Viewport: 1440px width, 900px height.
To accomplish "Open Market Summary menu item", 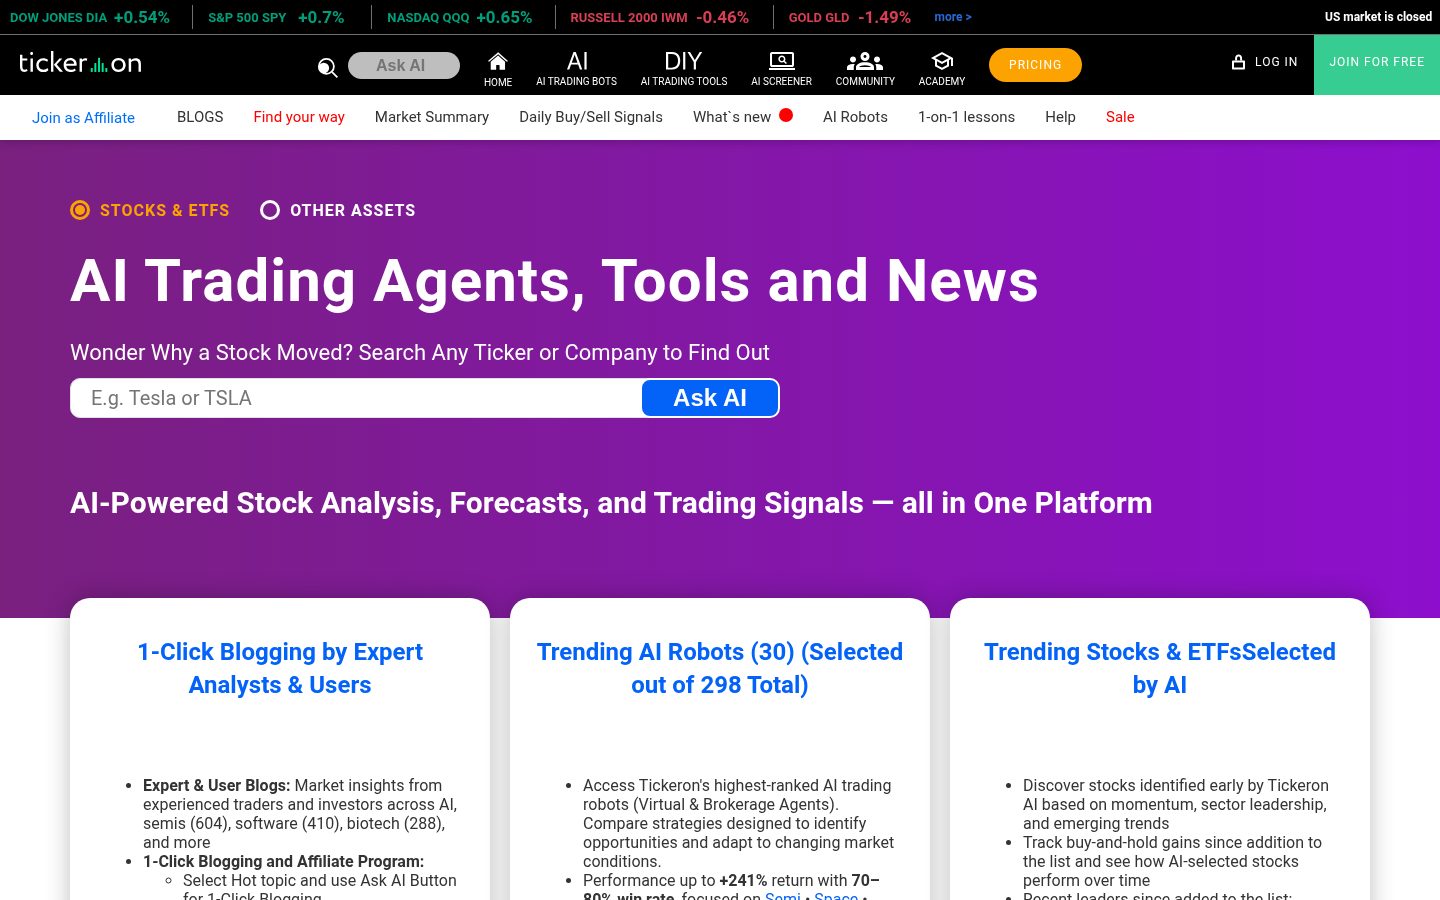I will [432, 117].
